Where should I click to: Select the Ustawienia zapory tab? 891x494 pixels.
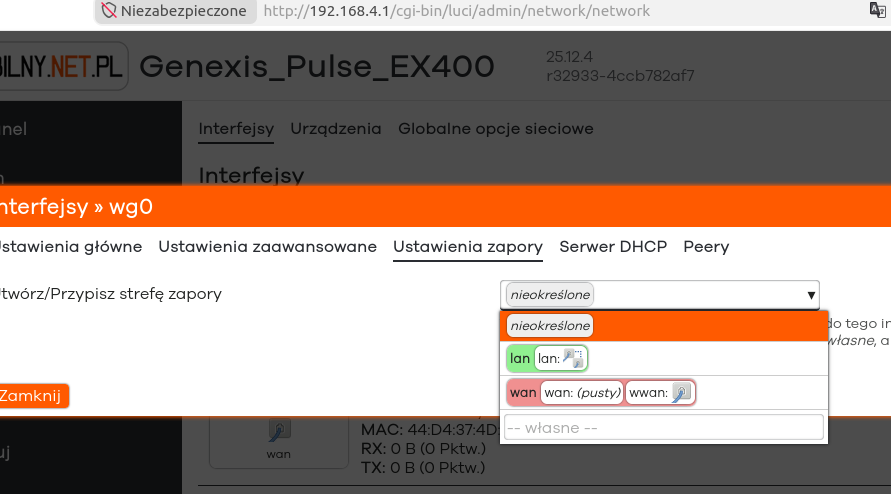(468, 247)
